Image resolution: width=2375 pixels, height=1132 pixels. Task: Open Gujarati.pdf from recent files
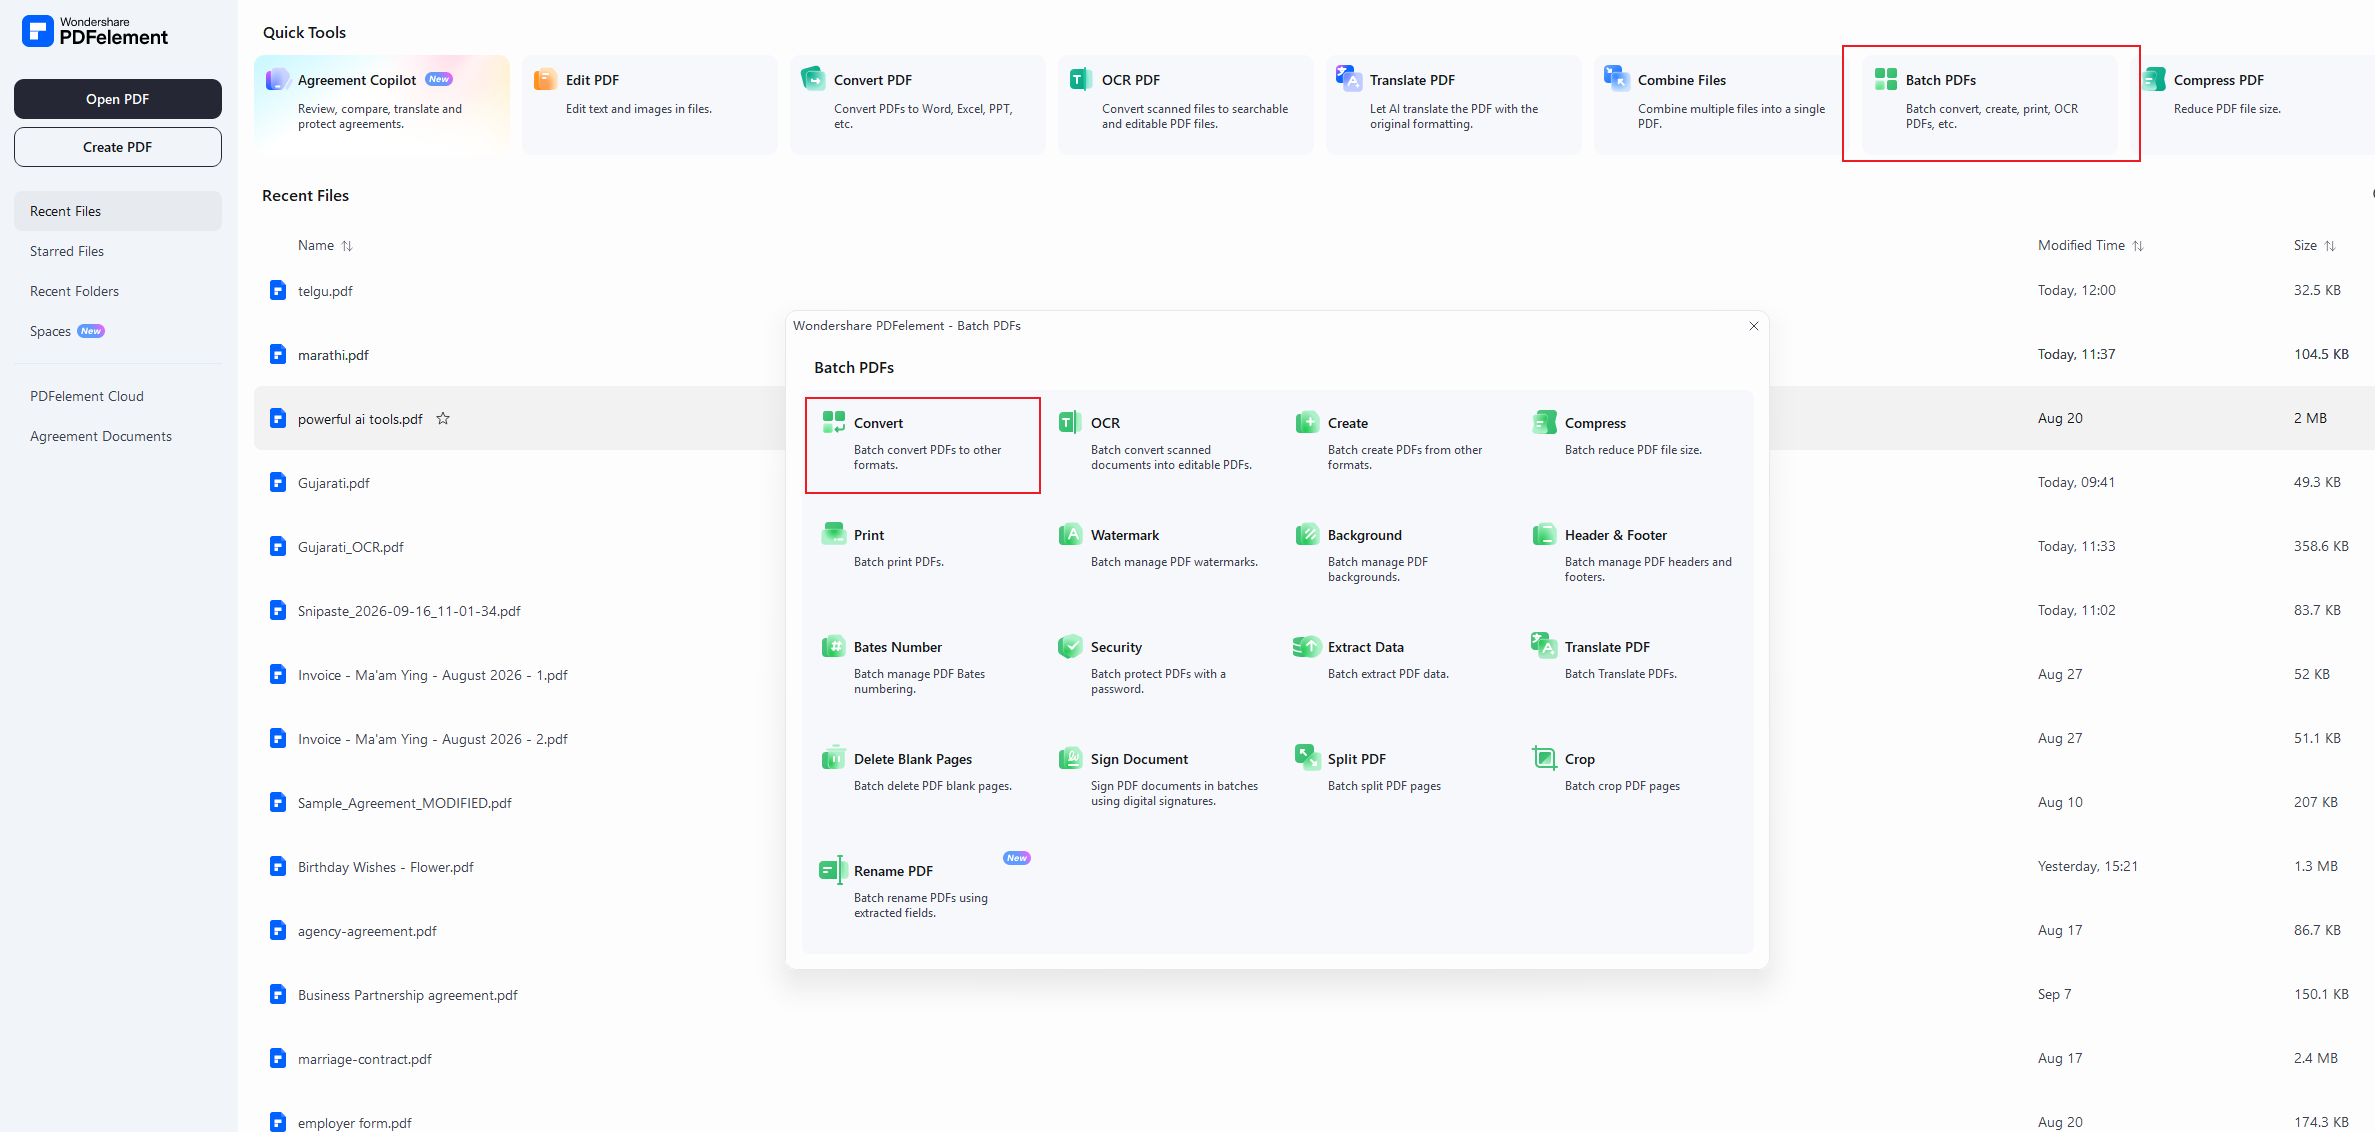point(334,483)
